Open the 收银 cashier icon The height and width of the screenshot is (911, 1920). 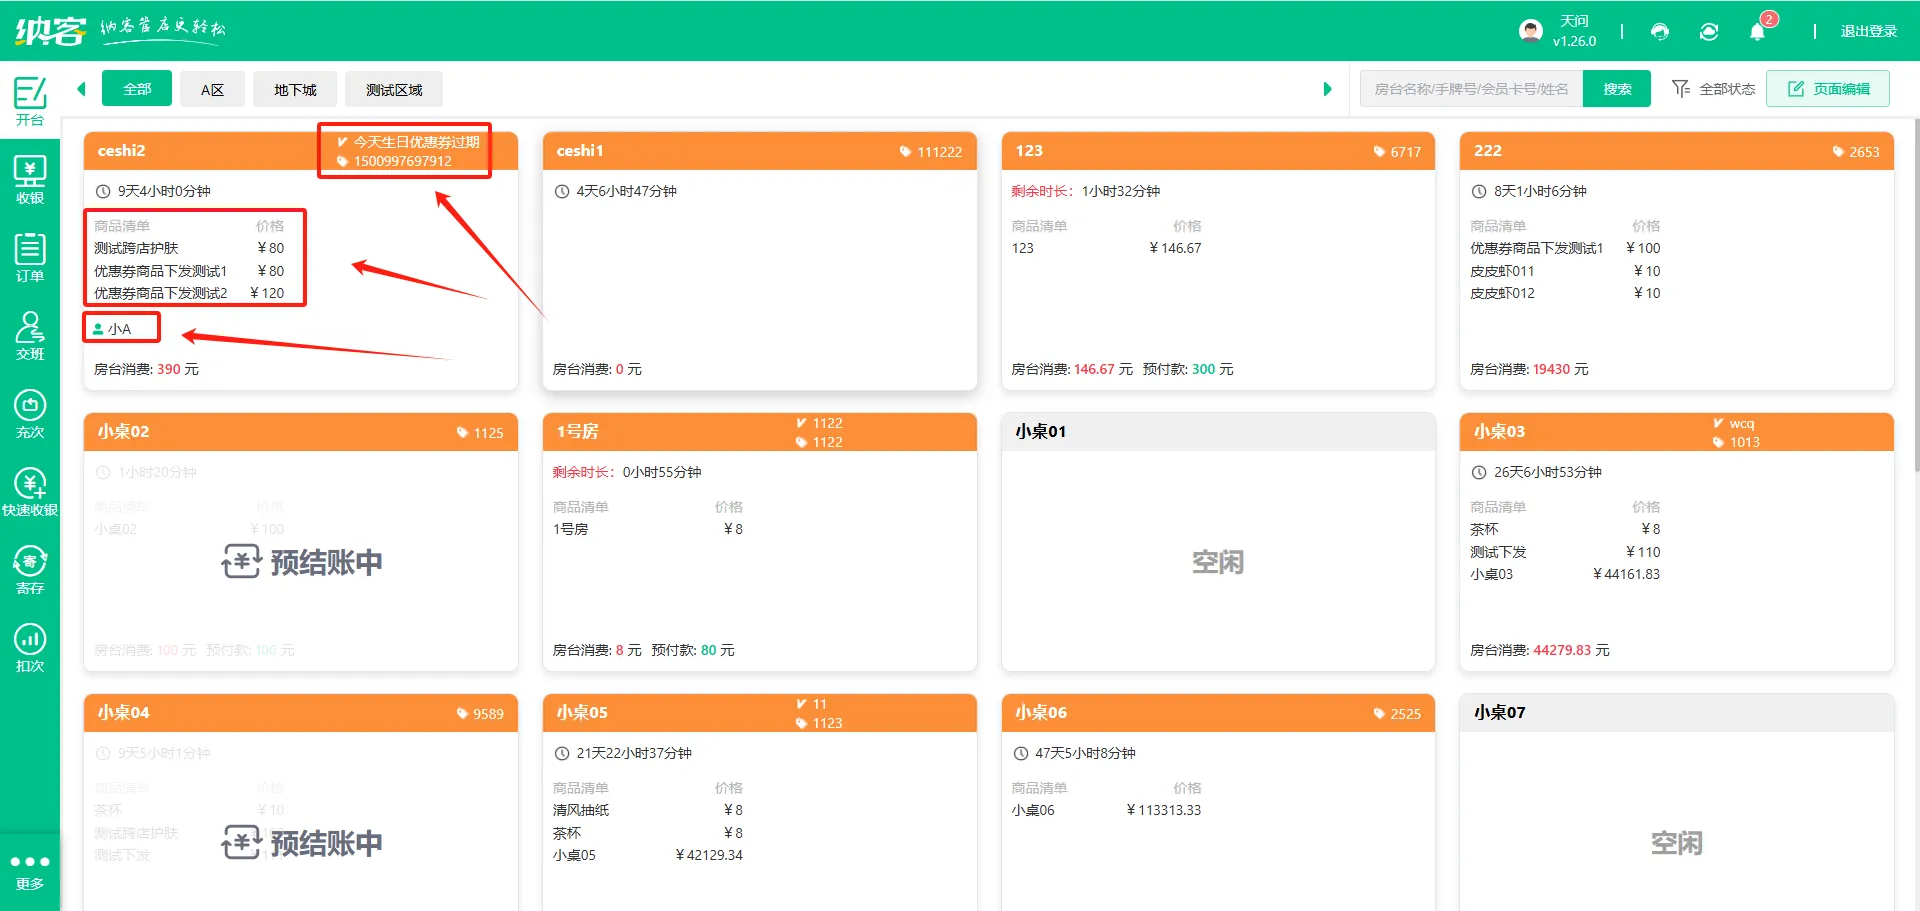(30, 180)
